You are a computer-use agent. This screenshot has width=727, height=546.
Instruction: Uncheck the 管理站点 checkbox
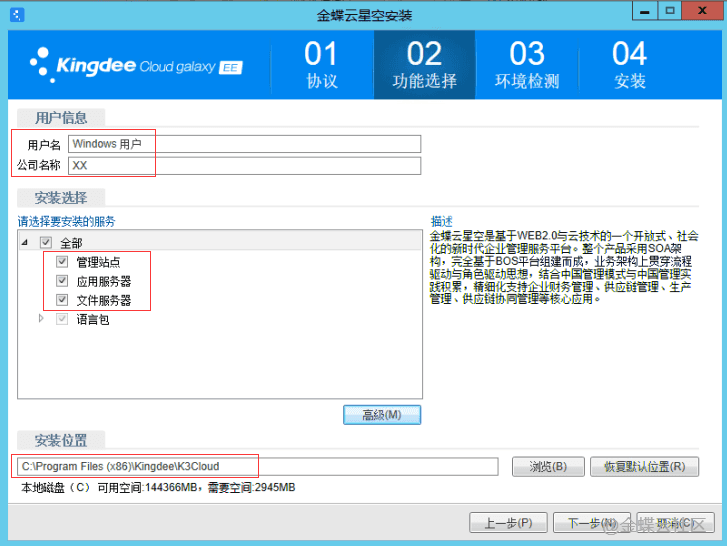[62, 261]
